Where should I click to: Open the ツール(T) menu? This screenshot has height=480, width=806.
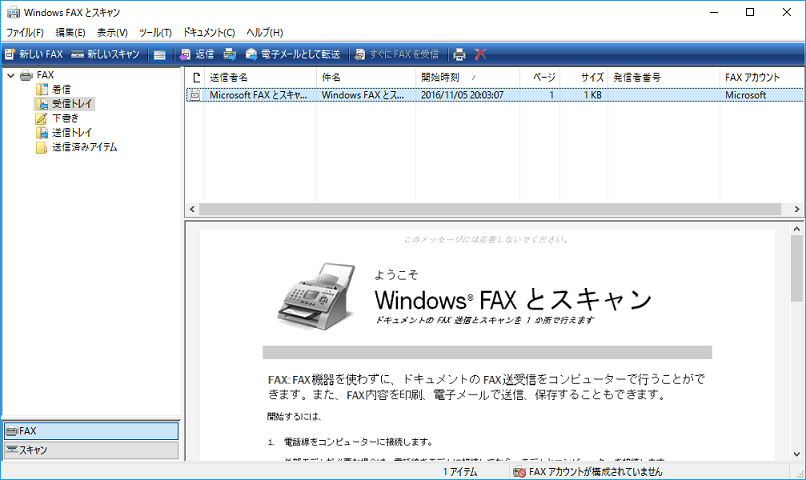(155, 32)
